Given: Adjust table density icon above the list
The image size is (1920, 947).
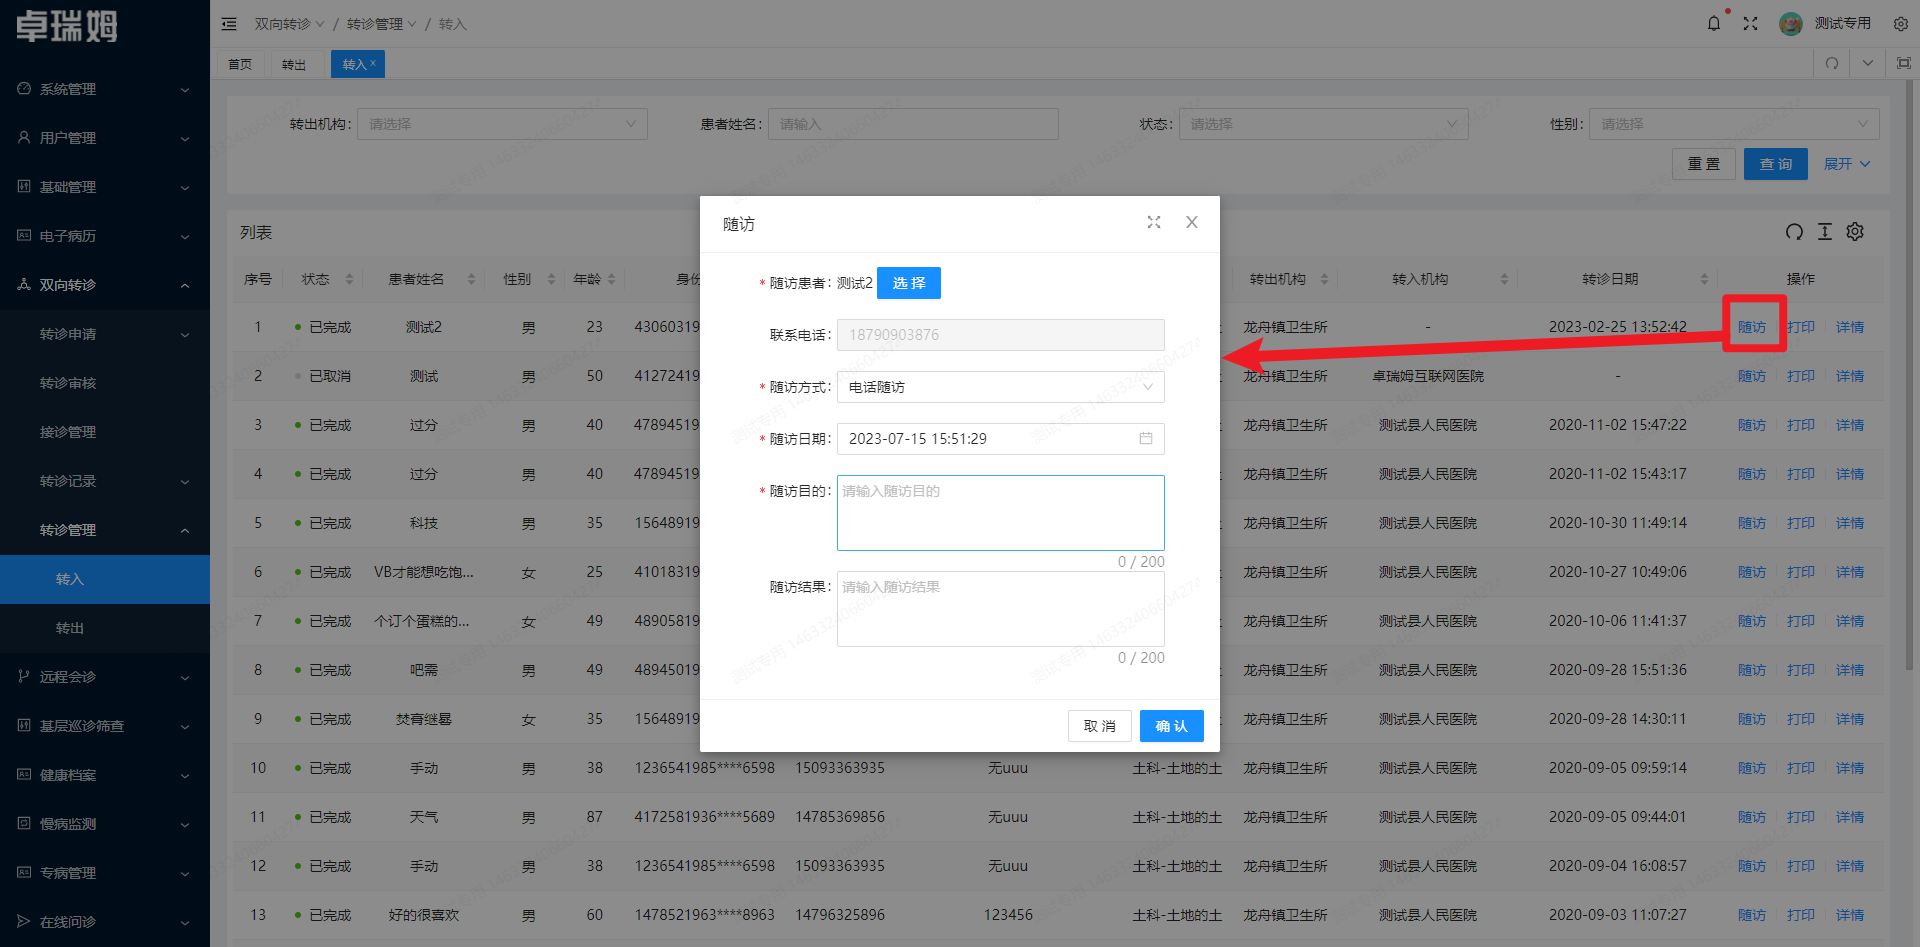Looking at the screenshot, I should 1825,232.
